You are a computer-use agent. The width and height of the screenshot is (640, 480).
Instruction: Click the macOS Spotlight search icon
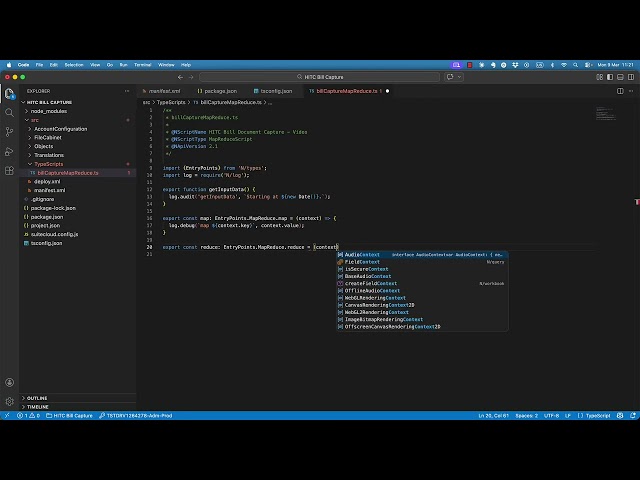click(576, 65)
